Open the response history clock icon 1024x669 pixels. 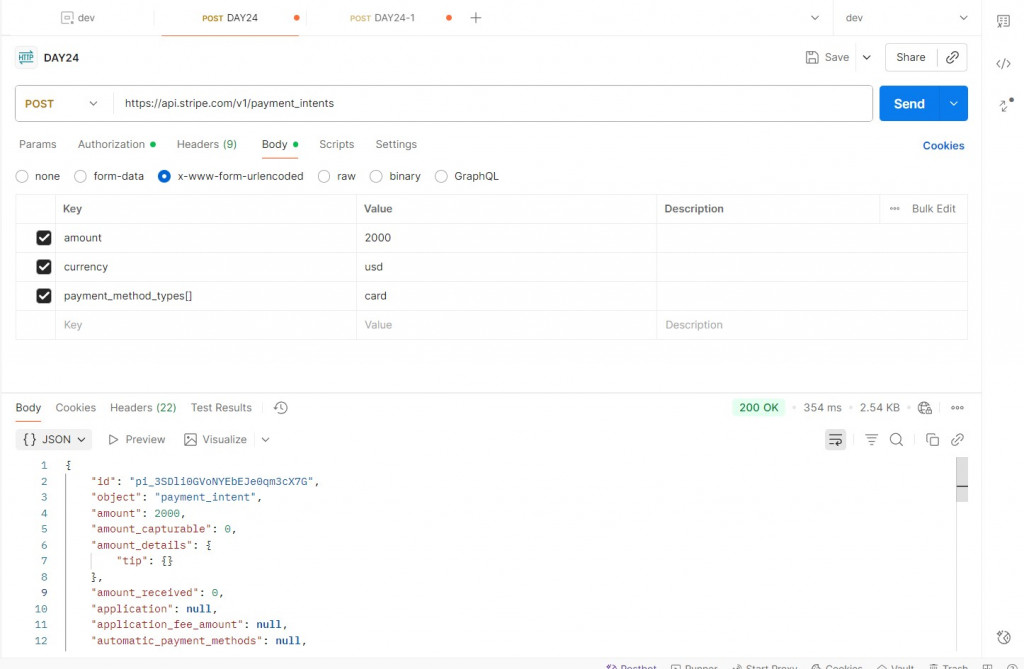coord(281,408)
